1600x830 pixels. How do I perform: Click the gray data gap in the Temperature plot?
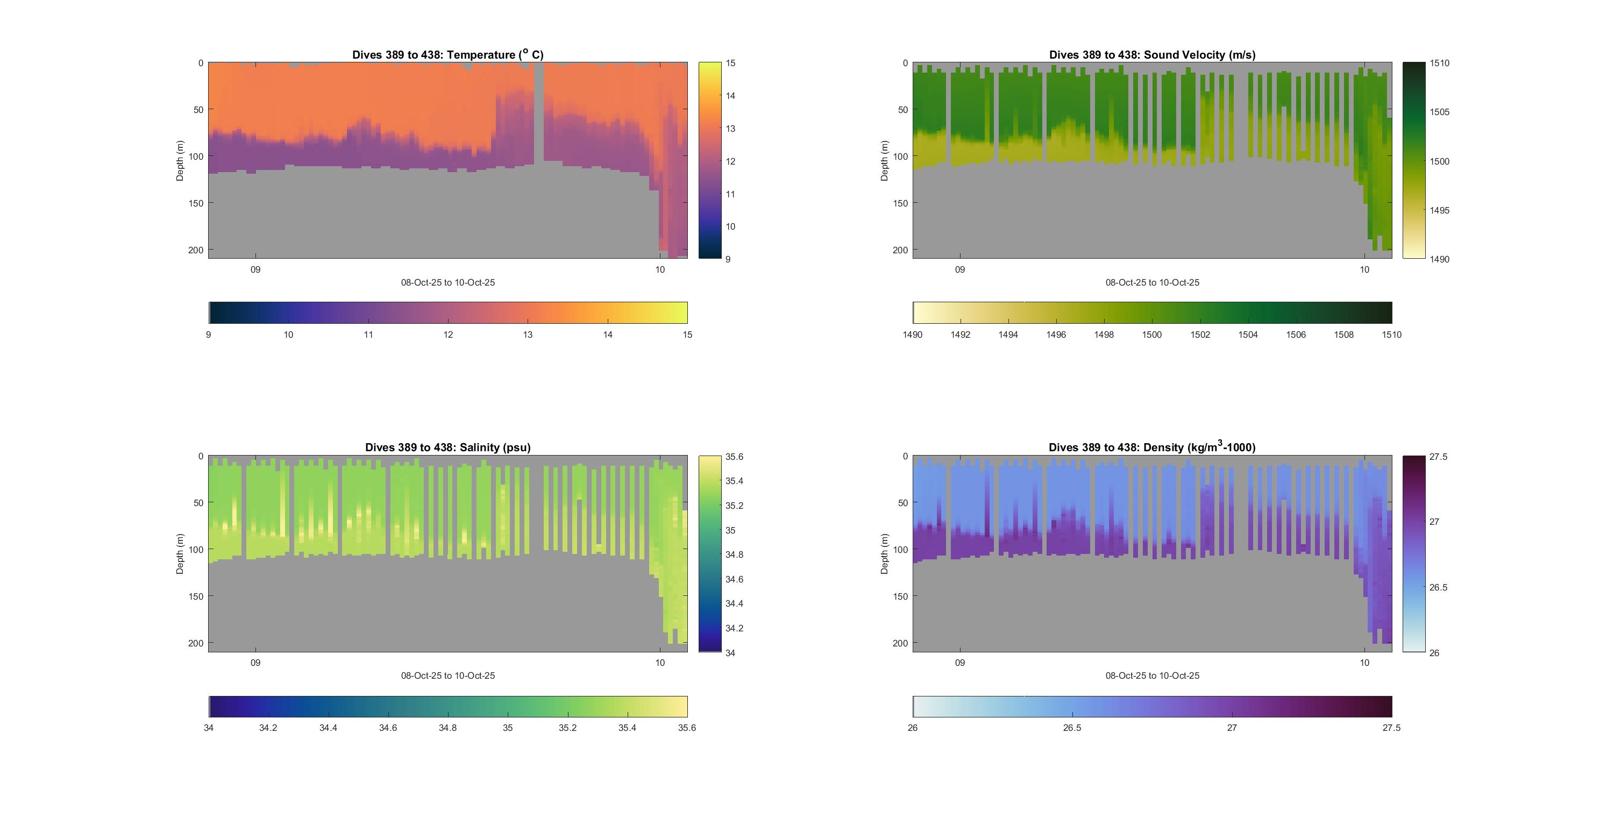(539, 110)
